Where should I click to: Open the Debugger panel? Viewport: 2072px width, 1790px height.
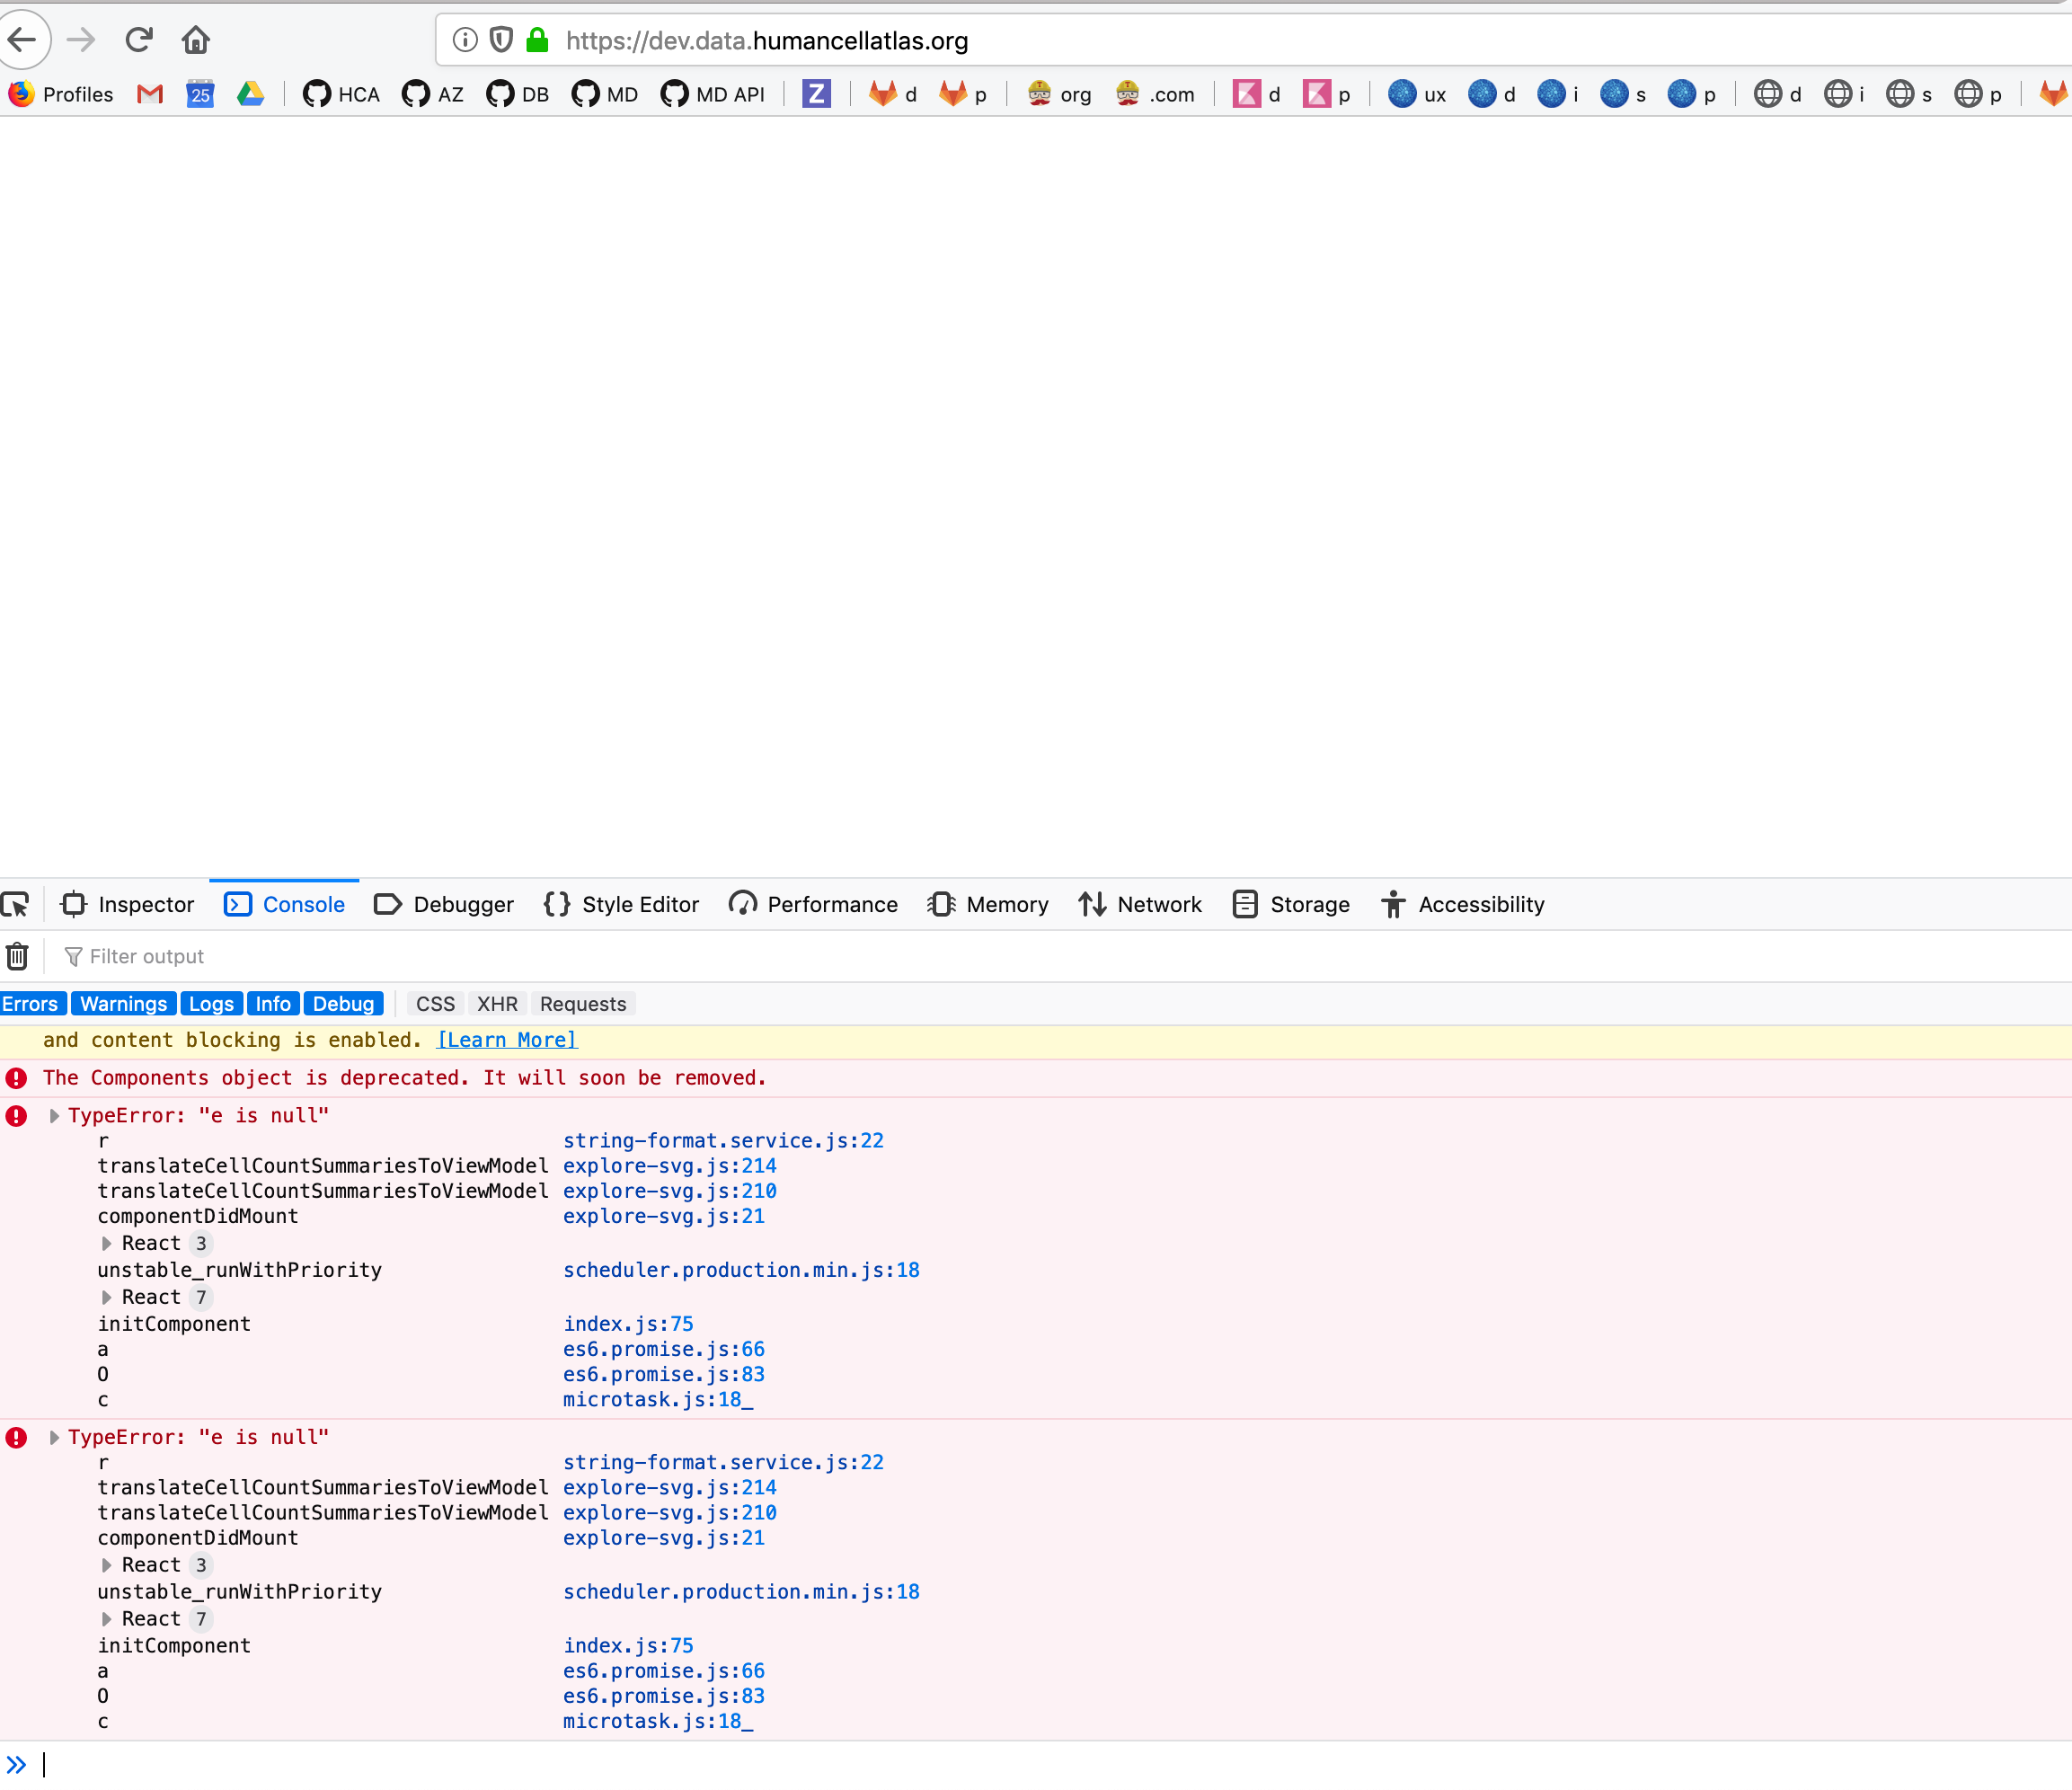(443, 904)
